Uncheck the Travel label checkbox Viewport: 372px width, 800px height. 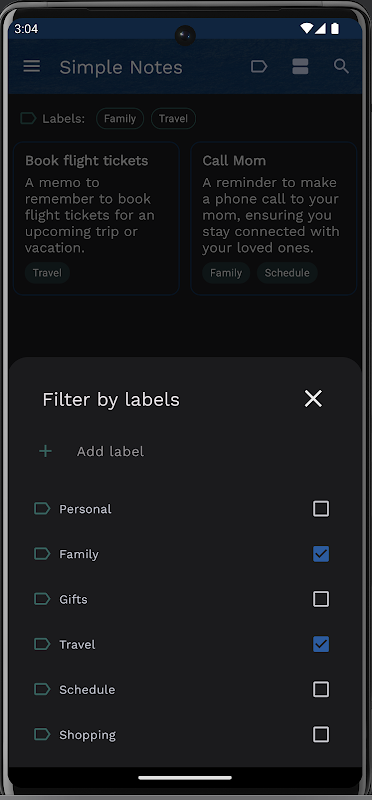tap(321, 644)
